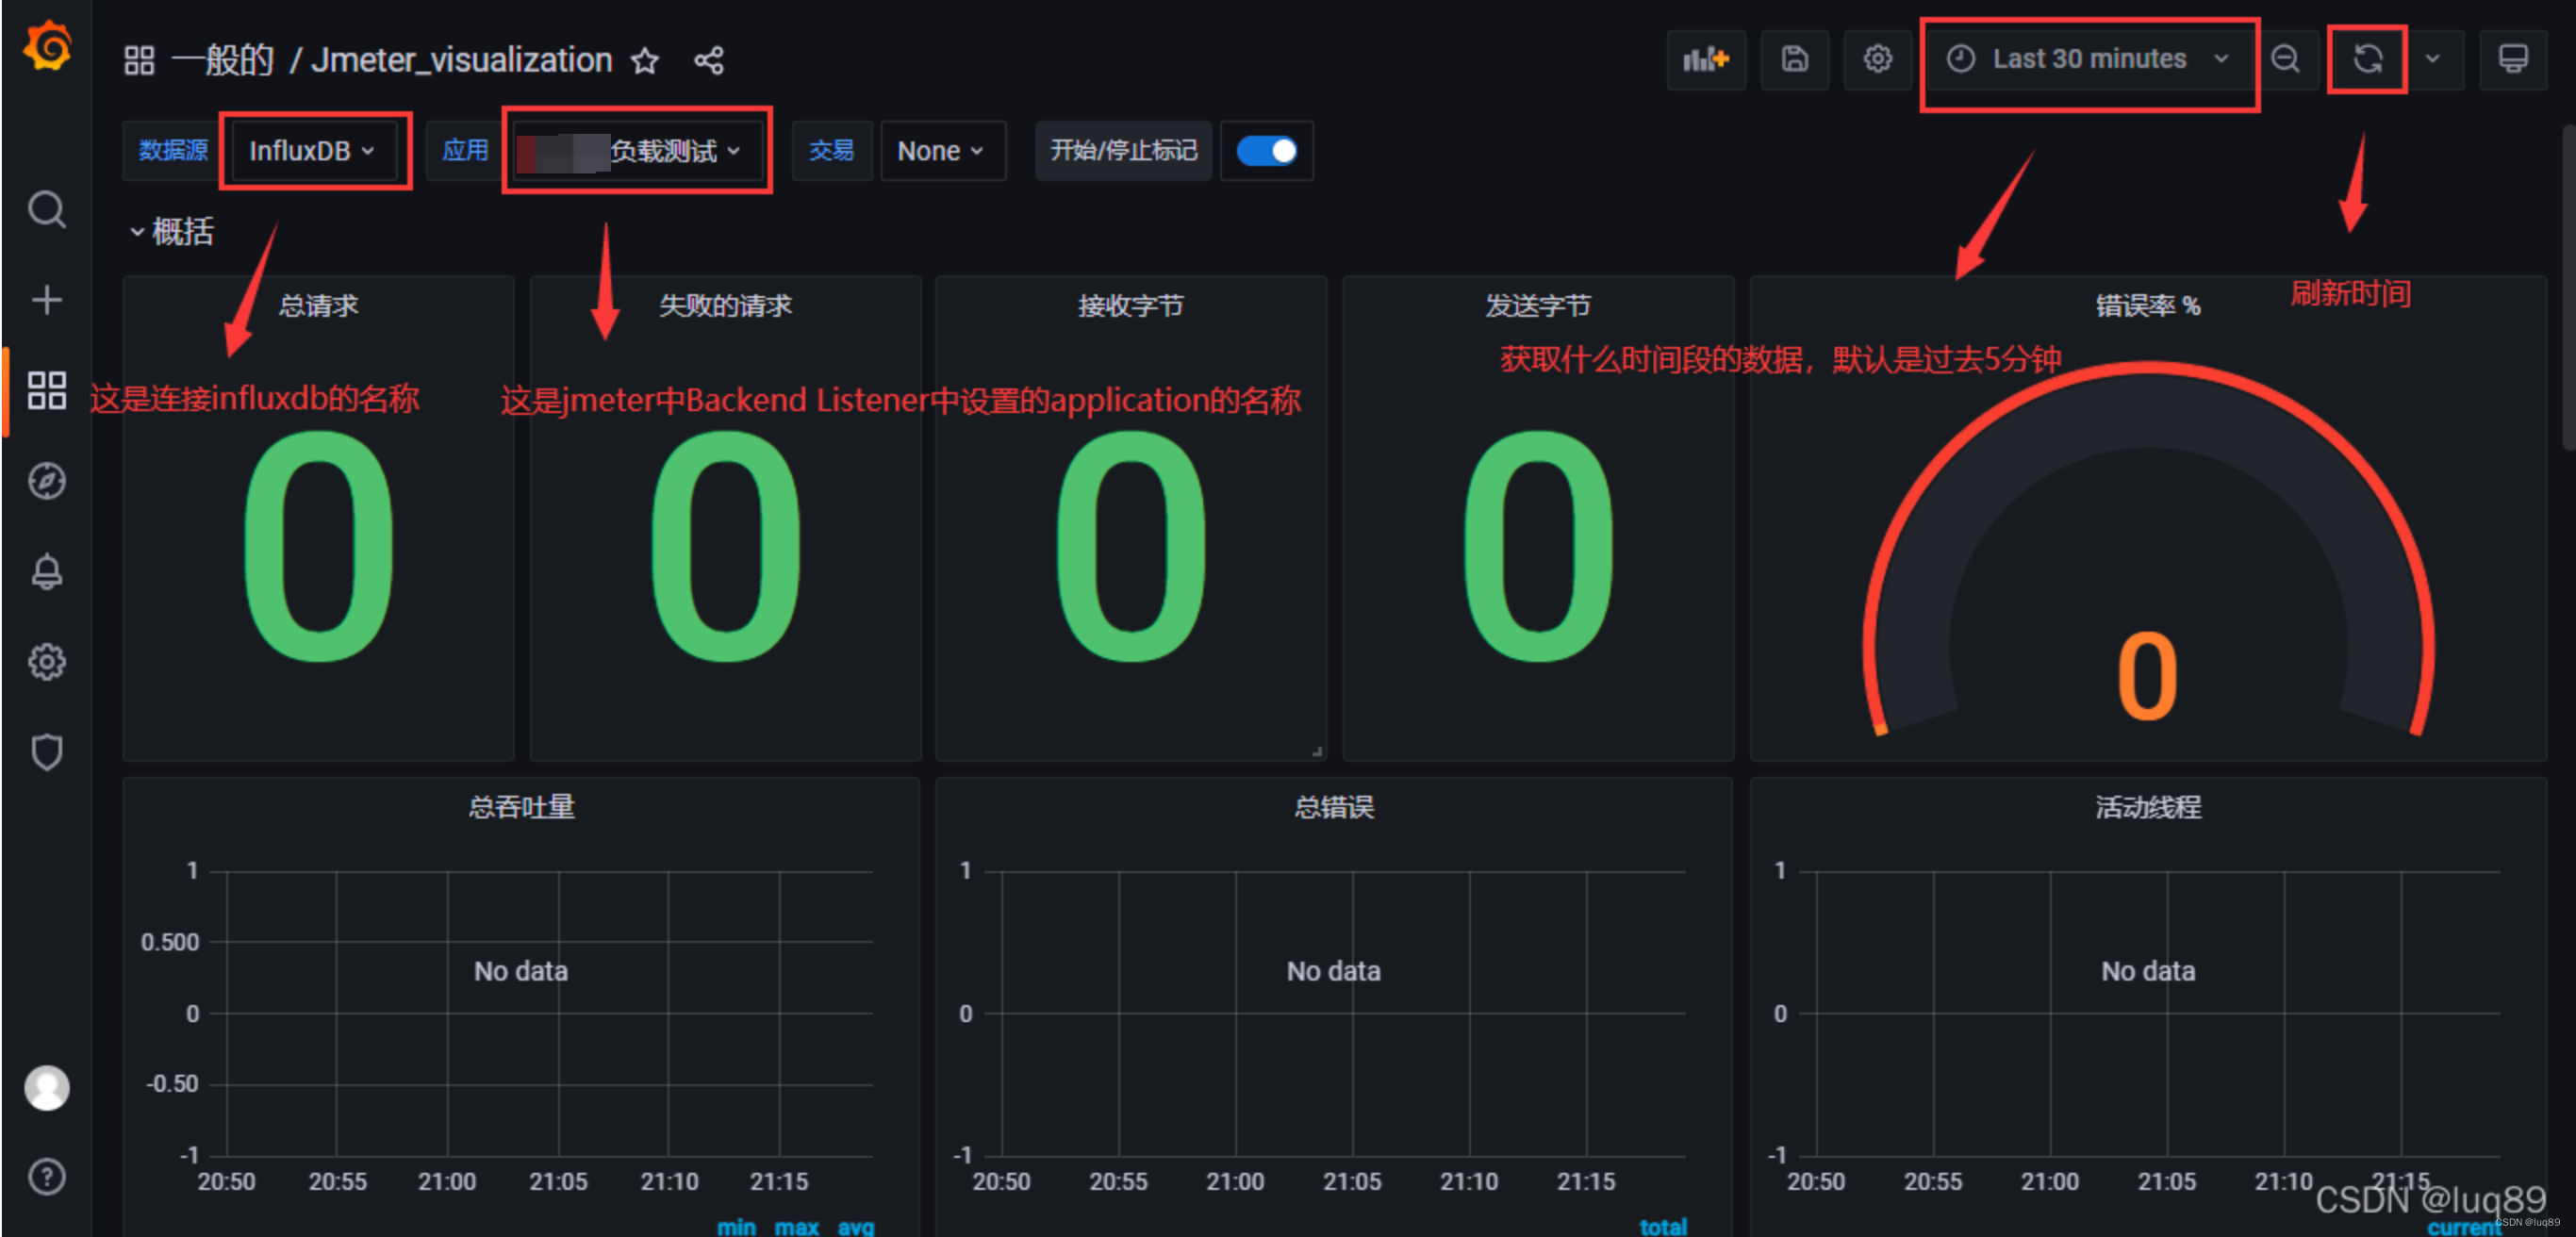Viewport: 2576px width, 1237px height.
Task: Zoom out the time range
Action: pyautogui.click(x=2287, y=59)
